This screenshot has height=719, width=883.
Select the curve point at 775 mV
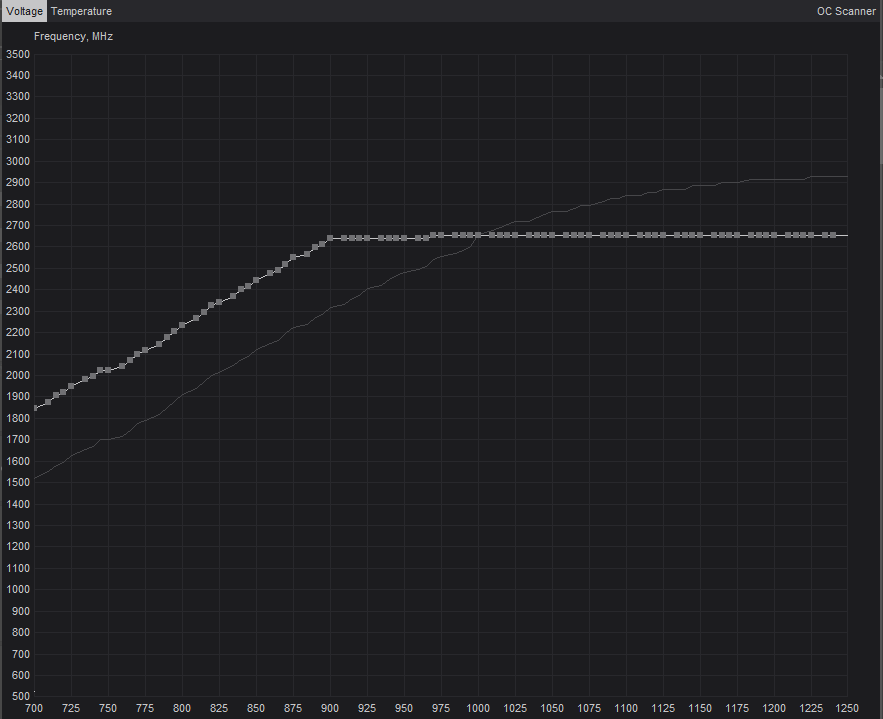tap(145, 350)
